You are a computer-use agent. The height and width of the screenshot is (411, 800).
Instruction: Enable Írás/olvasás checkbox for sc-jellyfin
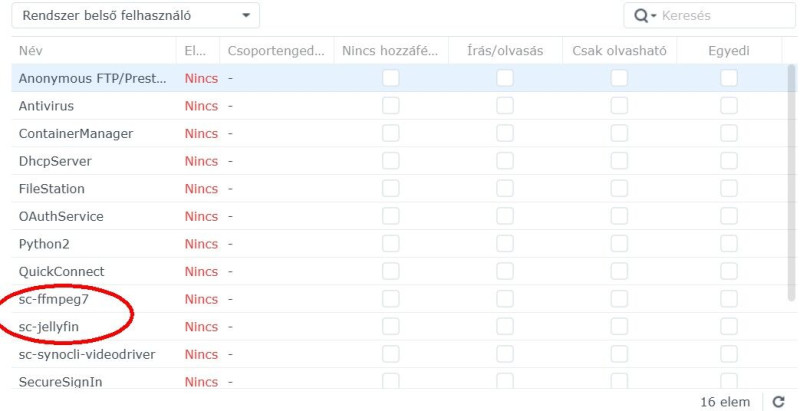[505, 327]
